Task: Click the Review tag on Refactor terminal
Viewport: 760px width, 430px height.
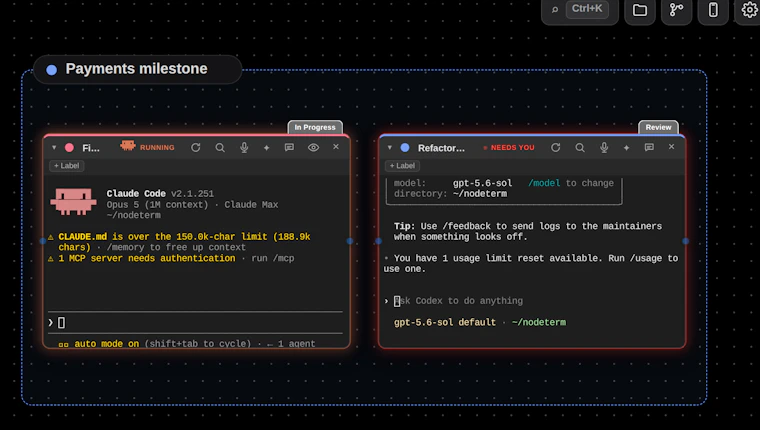Action: coord(658,127)
